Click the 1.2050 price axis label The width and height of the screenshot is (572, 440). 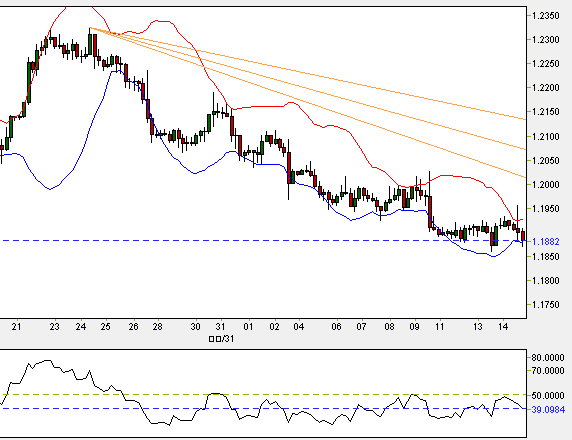click(545, 161)
